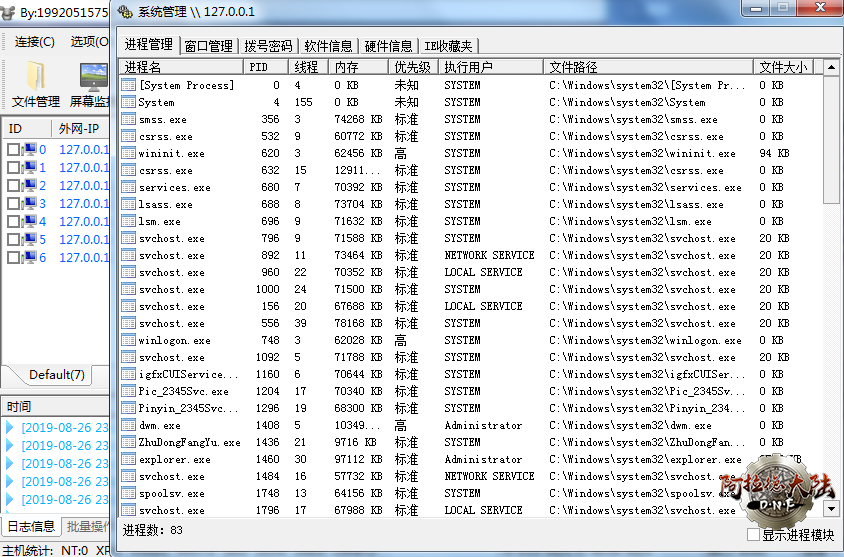
Task: Switch to the 窗口管理 tab
Action: point(208,46)
